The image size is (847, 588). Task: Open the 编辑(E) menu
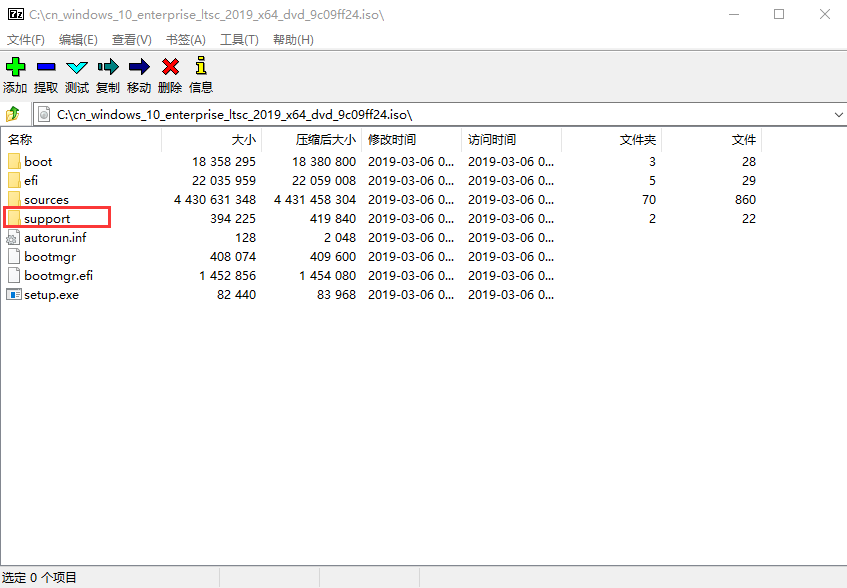coord(78,39)
